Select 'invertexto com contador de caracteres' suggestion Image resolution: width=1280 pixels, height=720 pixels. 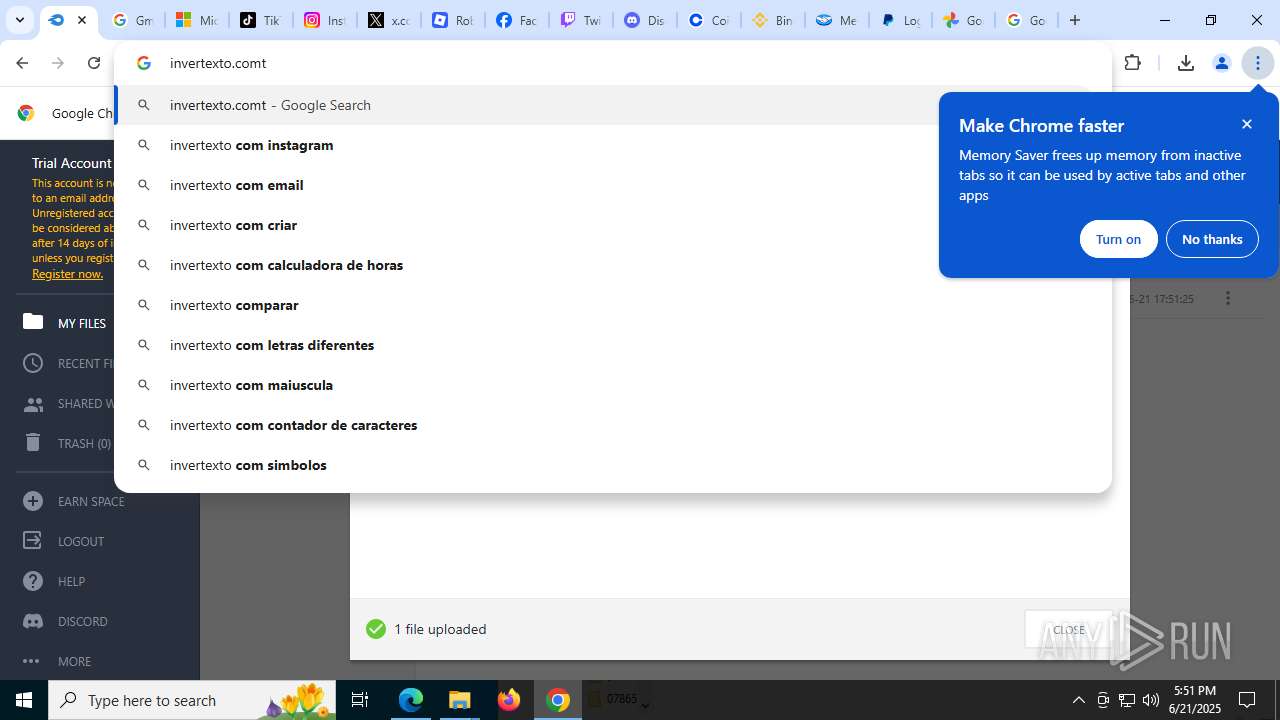pyautogui.click(x=612, y=425)
